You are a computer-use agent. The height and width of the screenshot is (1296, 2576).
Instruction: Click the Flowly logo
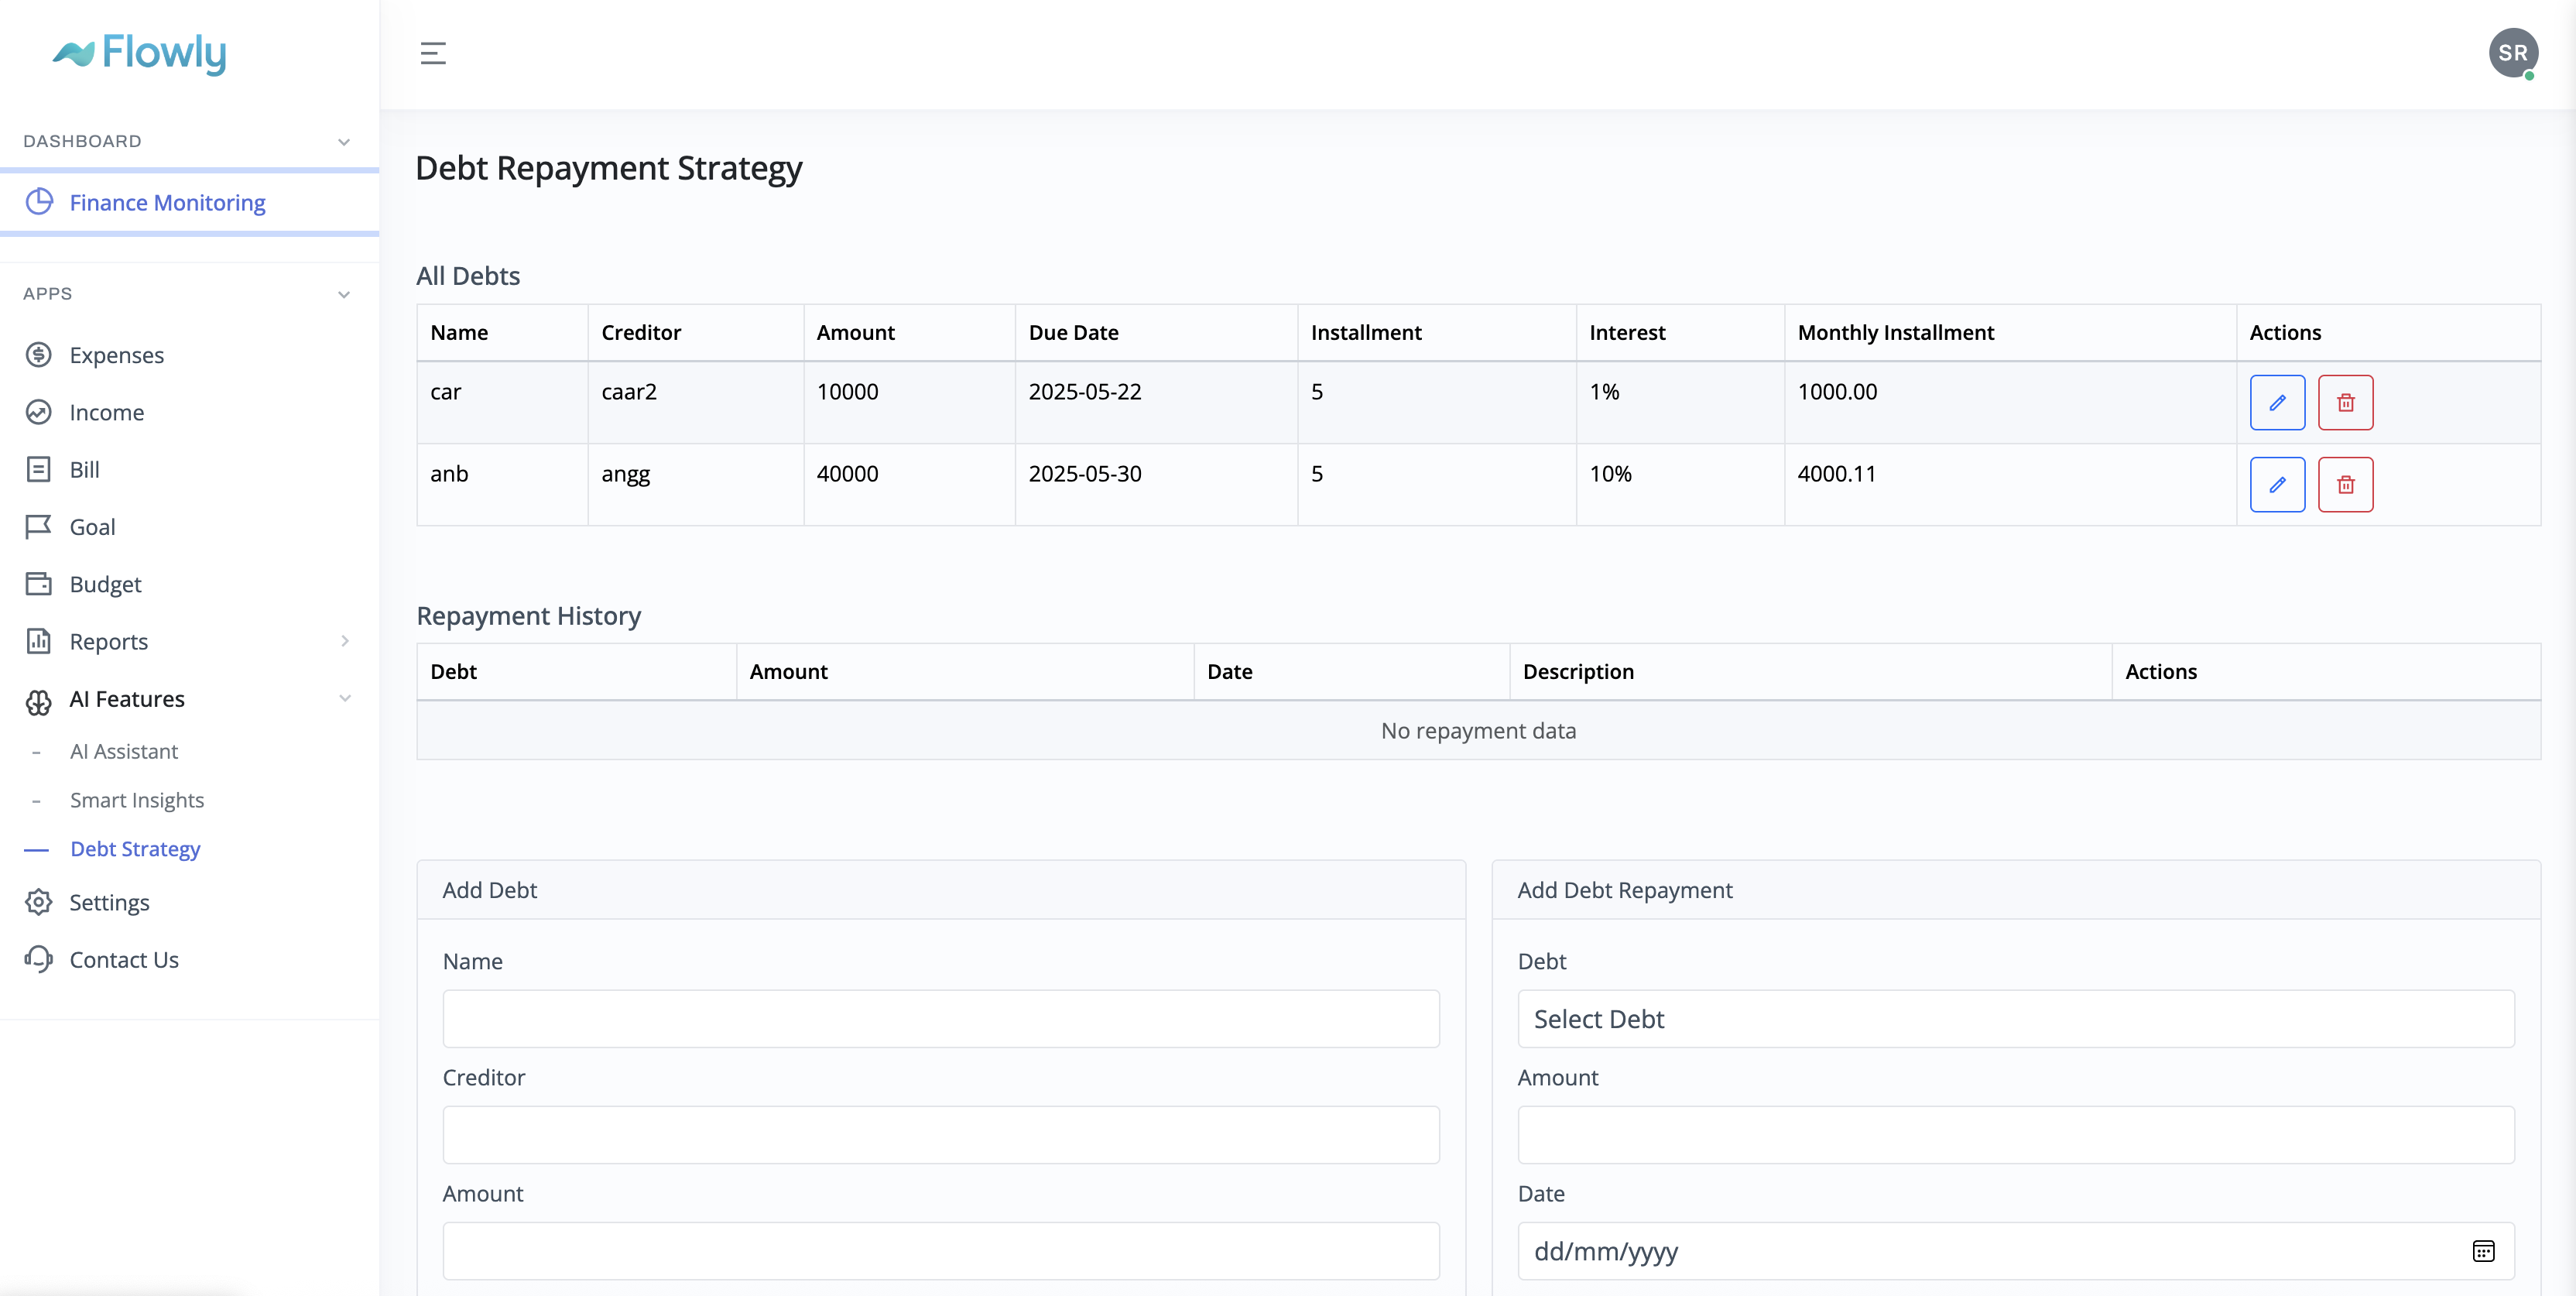138,54
